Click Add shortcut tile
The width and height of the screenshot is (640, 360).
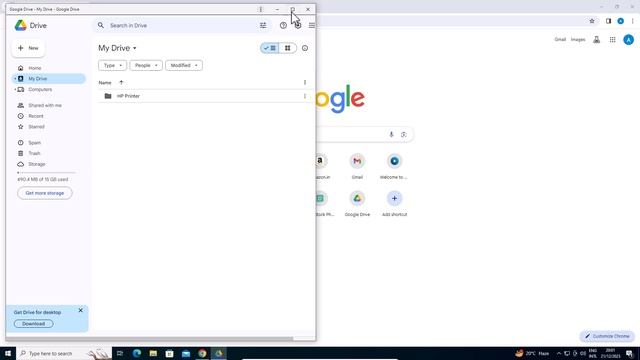(x=394, y=203)
